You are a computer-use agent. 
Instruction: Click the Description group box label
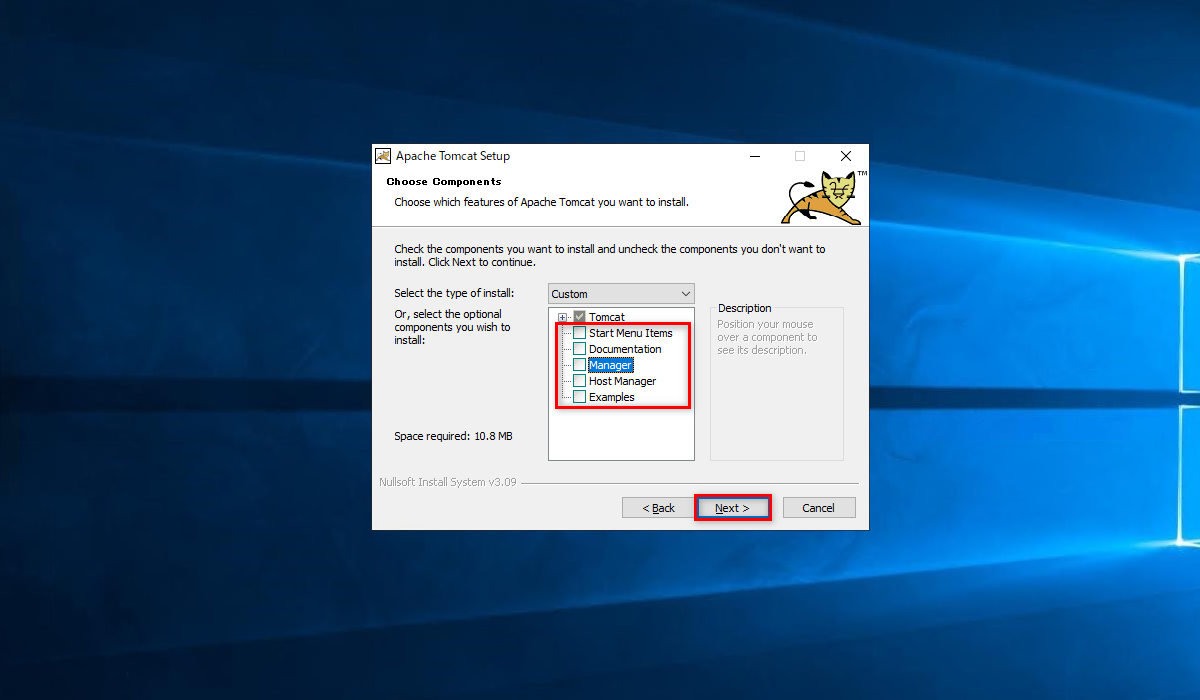745,308
